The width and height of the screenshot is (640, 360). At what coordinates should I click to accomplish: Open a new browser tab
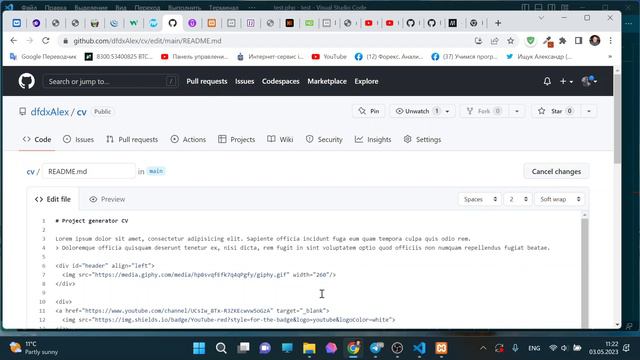click(x=498, y=23)
